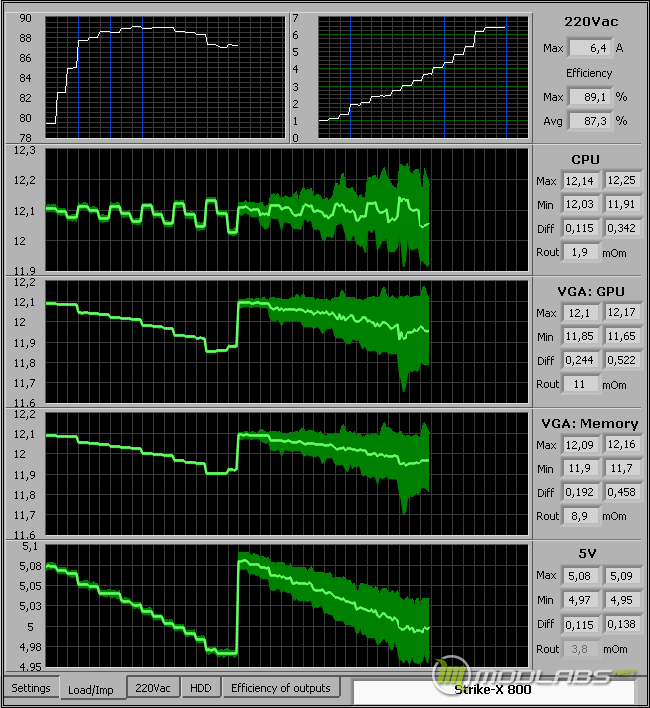
Task: Click the CPU Min value 12,03
Action: click(x=580, y=205)
